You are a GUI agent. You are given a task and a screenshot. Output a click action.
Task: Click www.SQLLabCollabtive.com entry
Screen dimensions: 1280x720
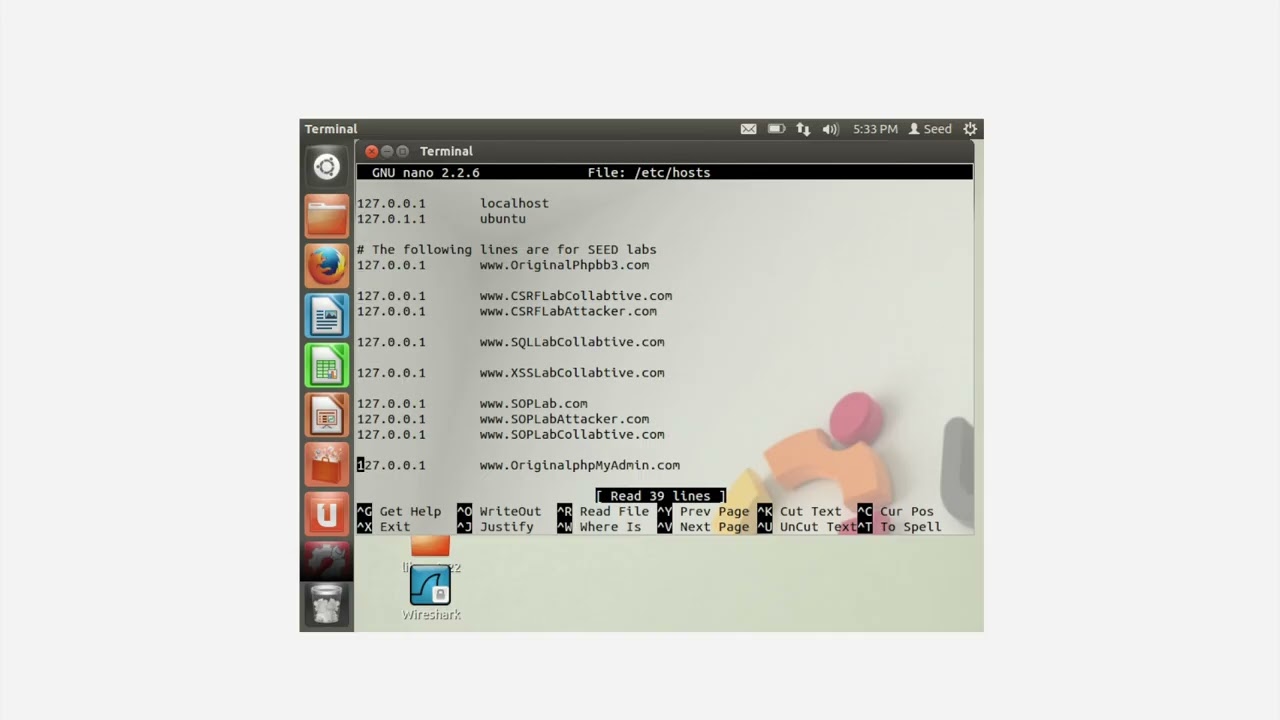tap(572, 342)
